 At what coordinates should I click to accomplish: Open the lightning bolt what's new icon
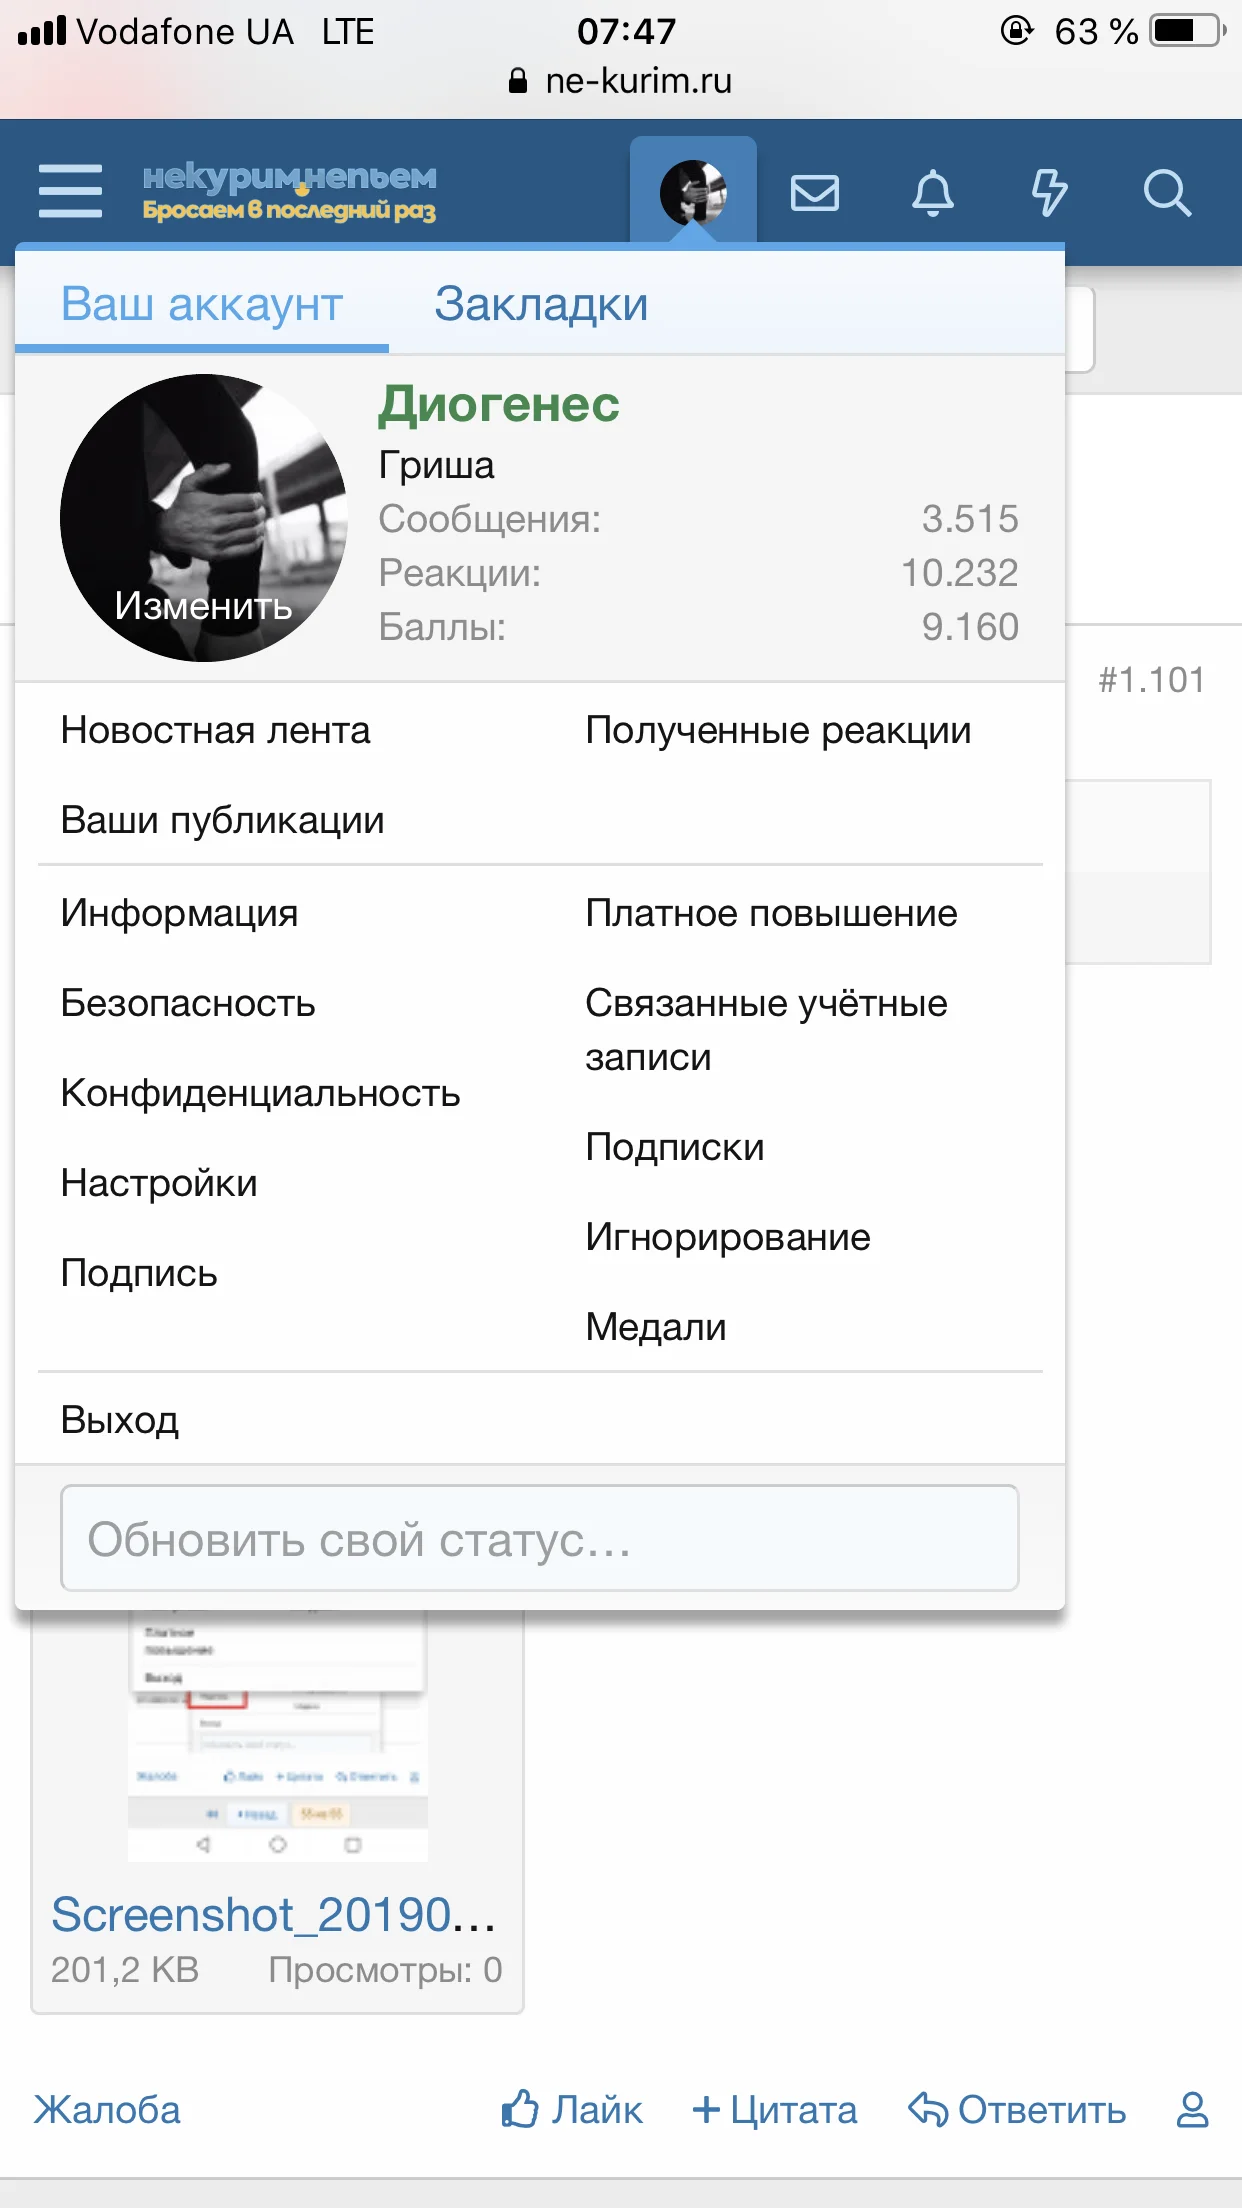click(1049, 192)
